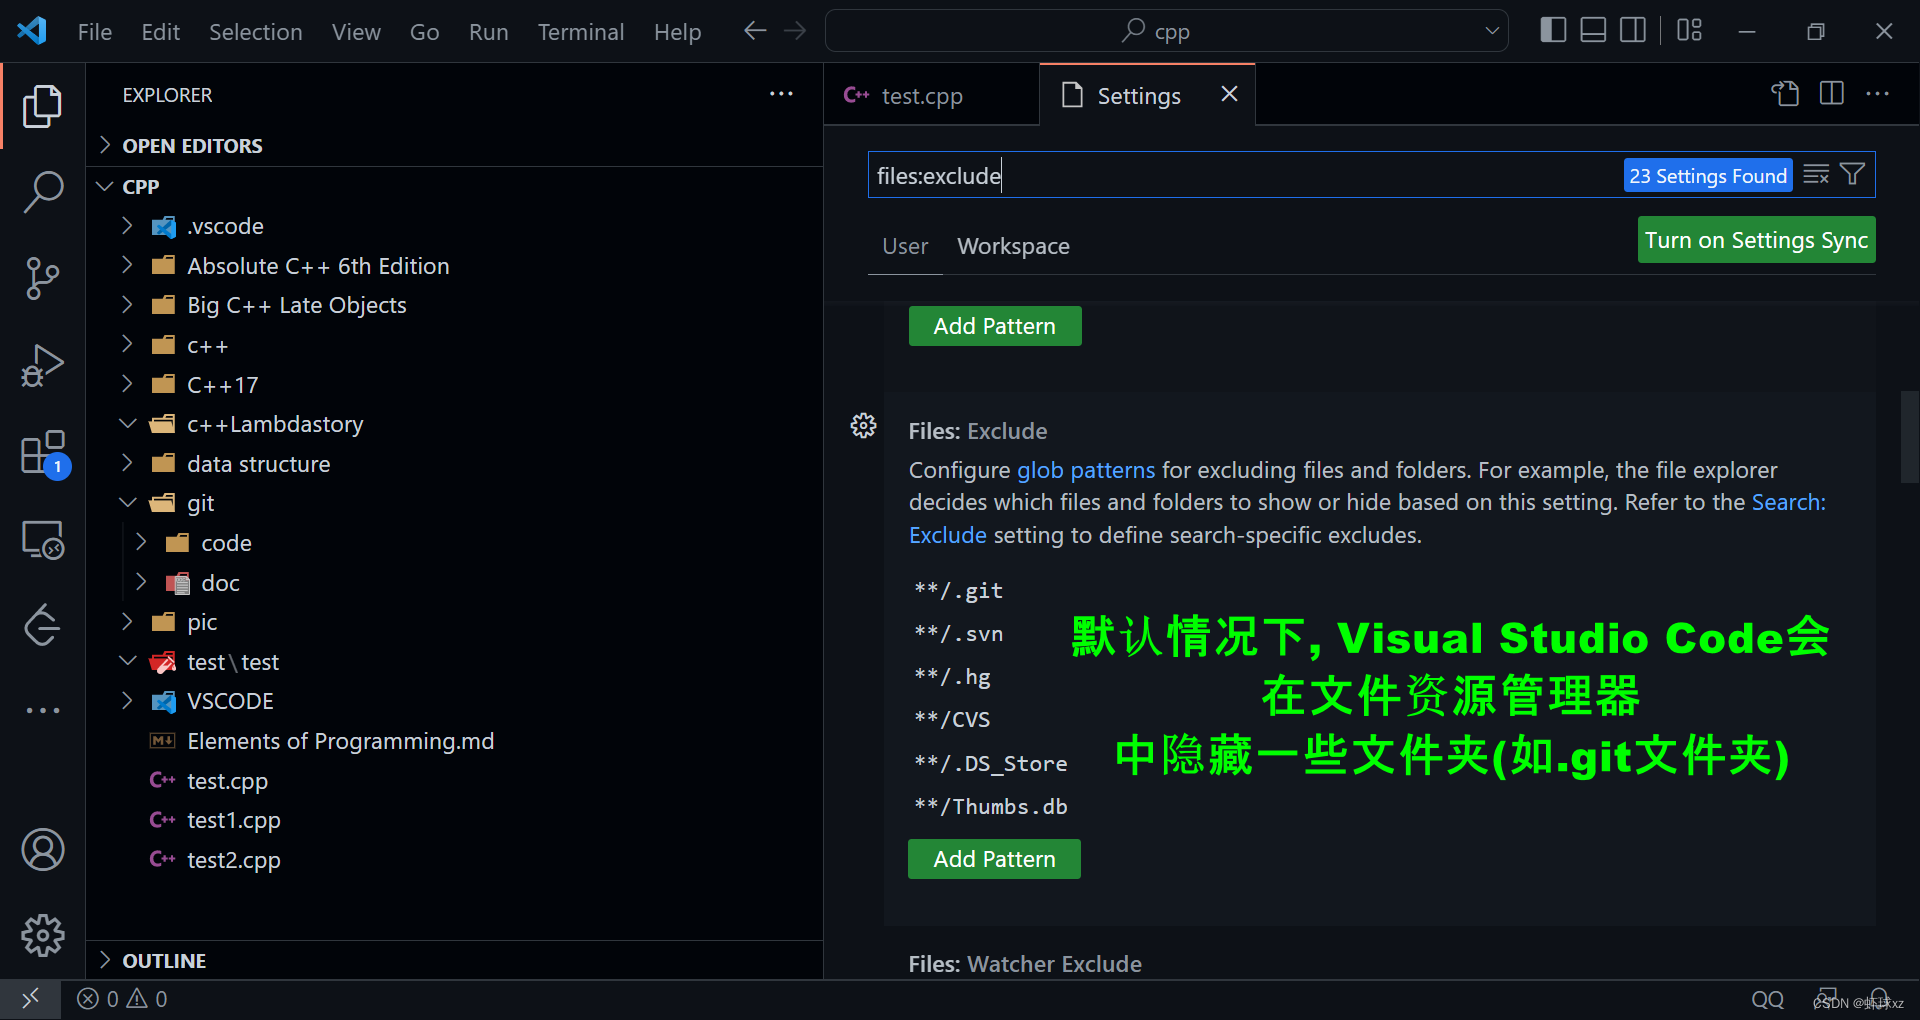
Task: Toggle the bottom panel layout icon
Action: click(1593, 31)
